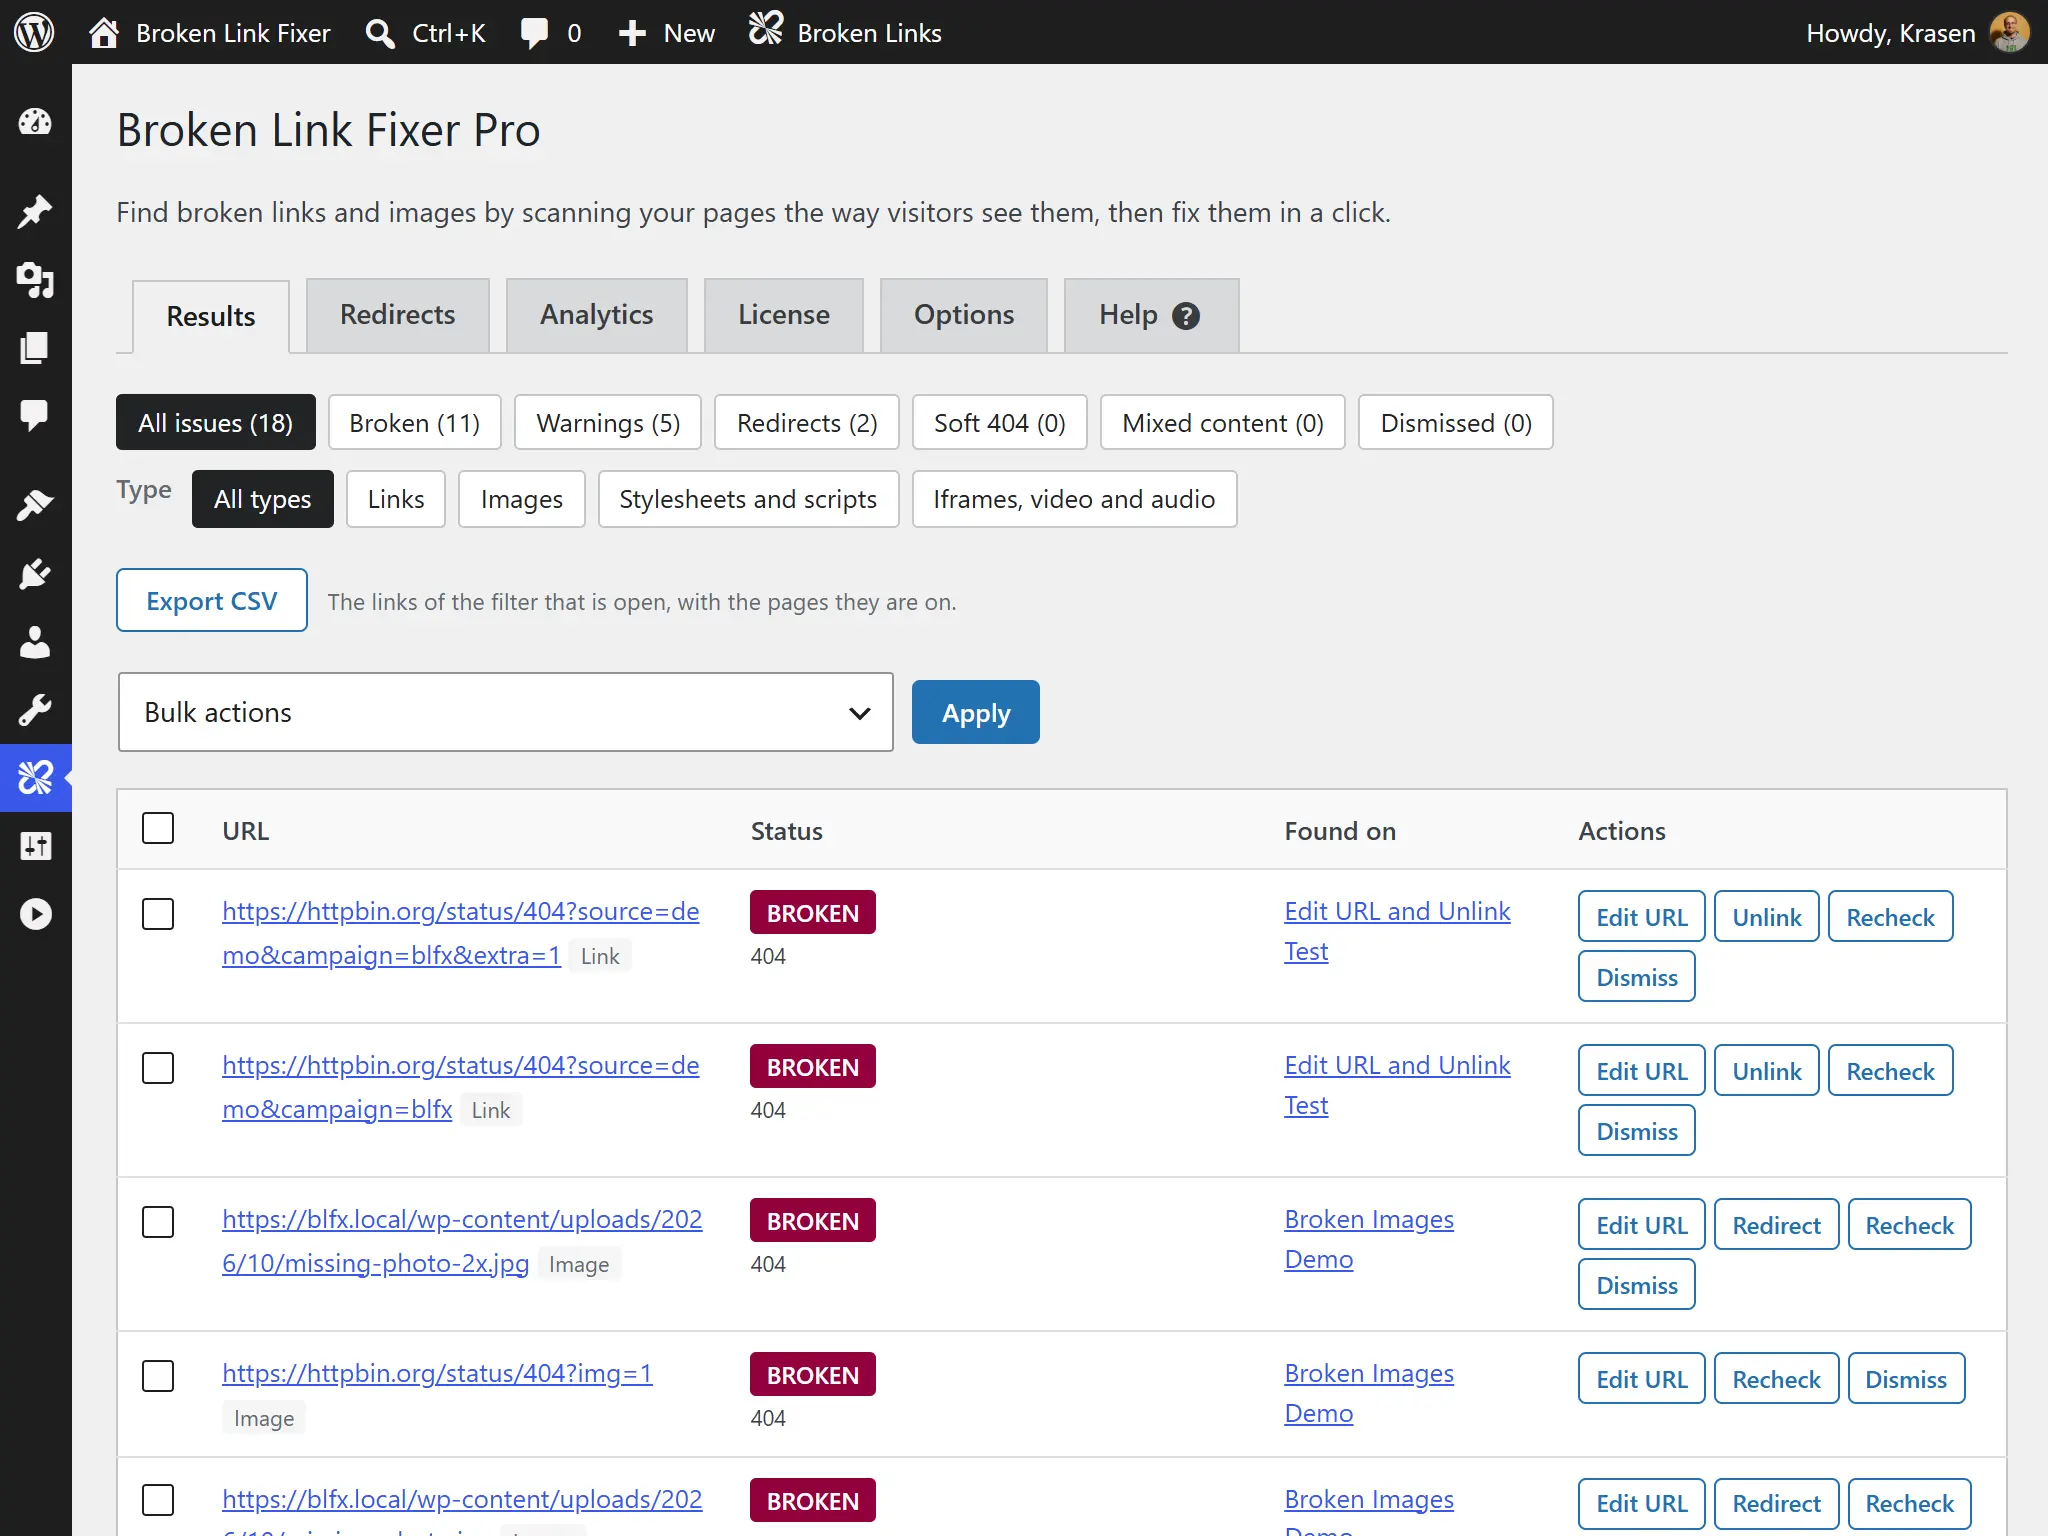Screen dimensions: 2048x1536
Task: Click the Export CSV button
Action: pos(212,601)
